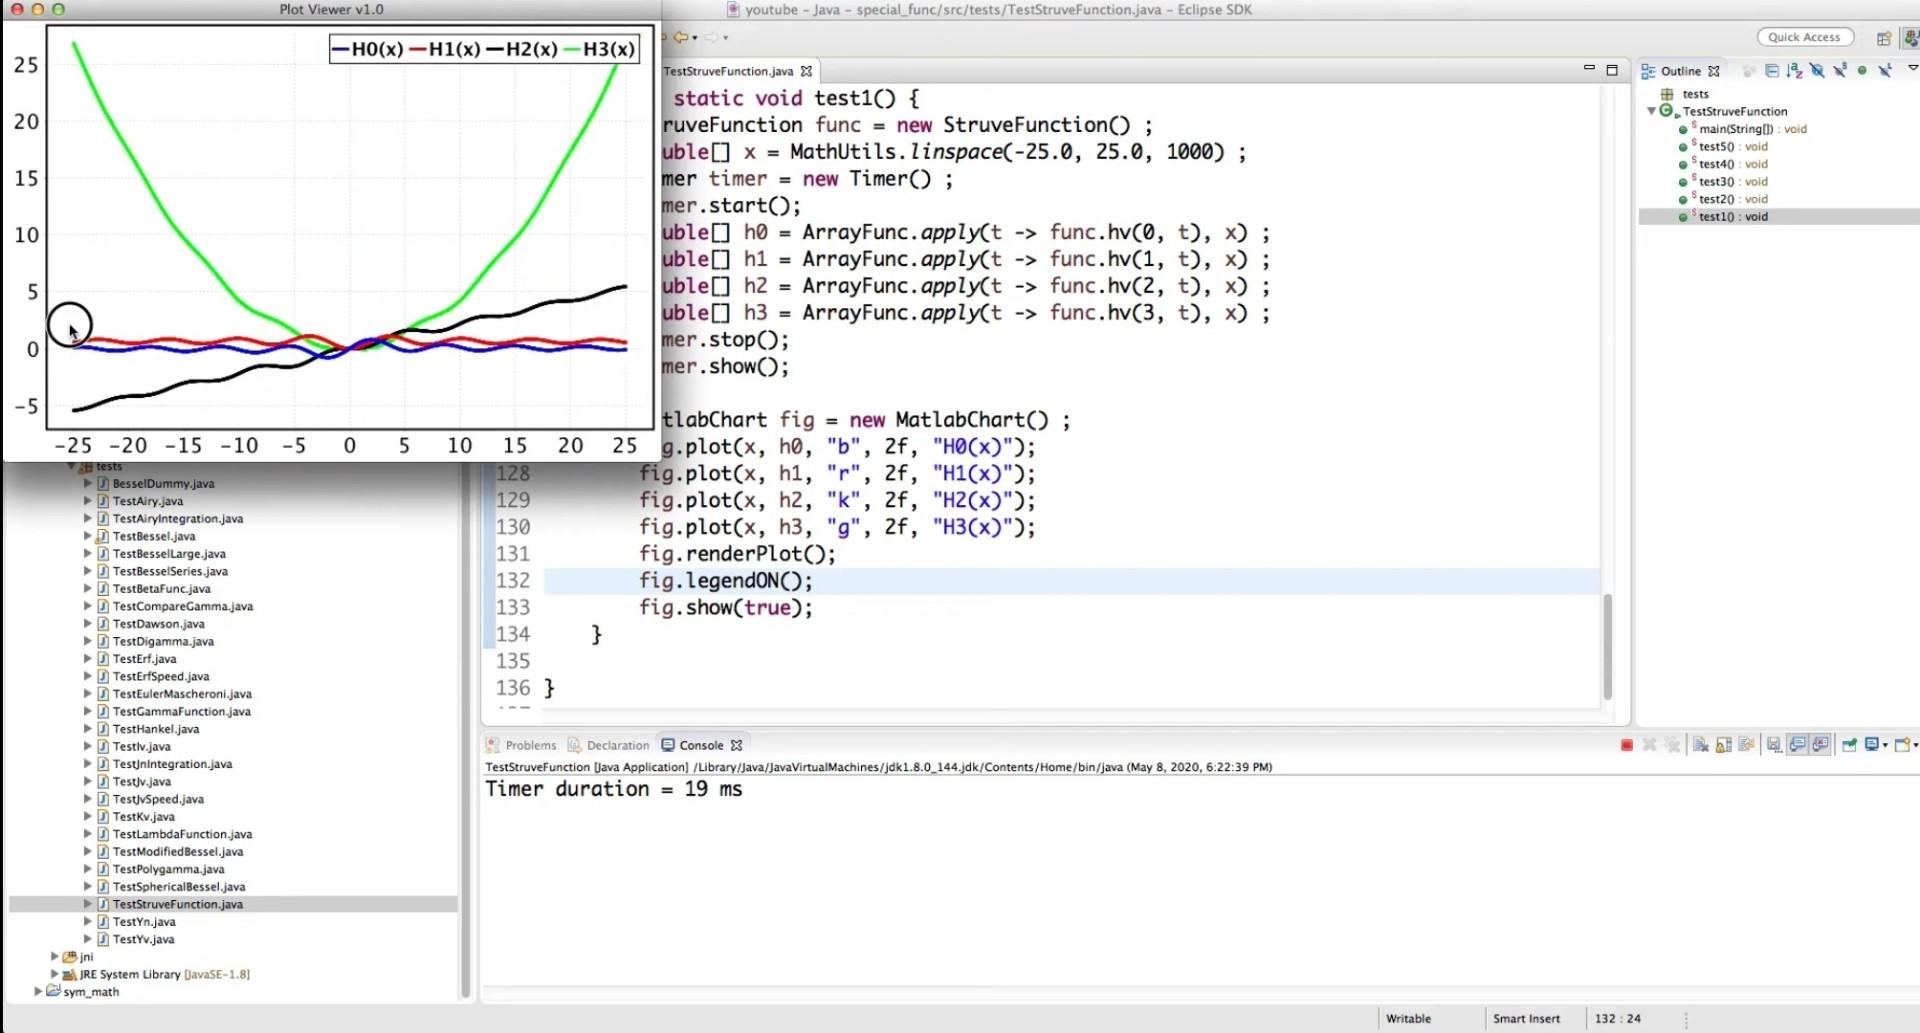Click package explorer vertical scrollbar
The width and height of the screenshot is (1920, 1033).
coord(465,730)
